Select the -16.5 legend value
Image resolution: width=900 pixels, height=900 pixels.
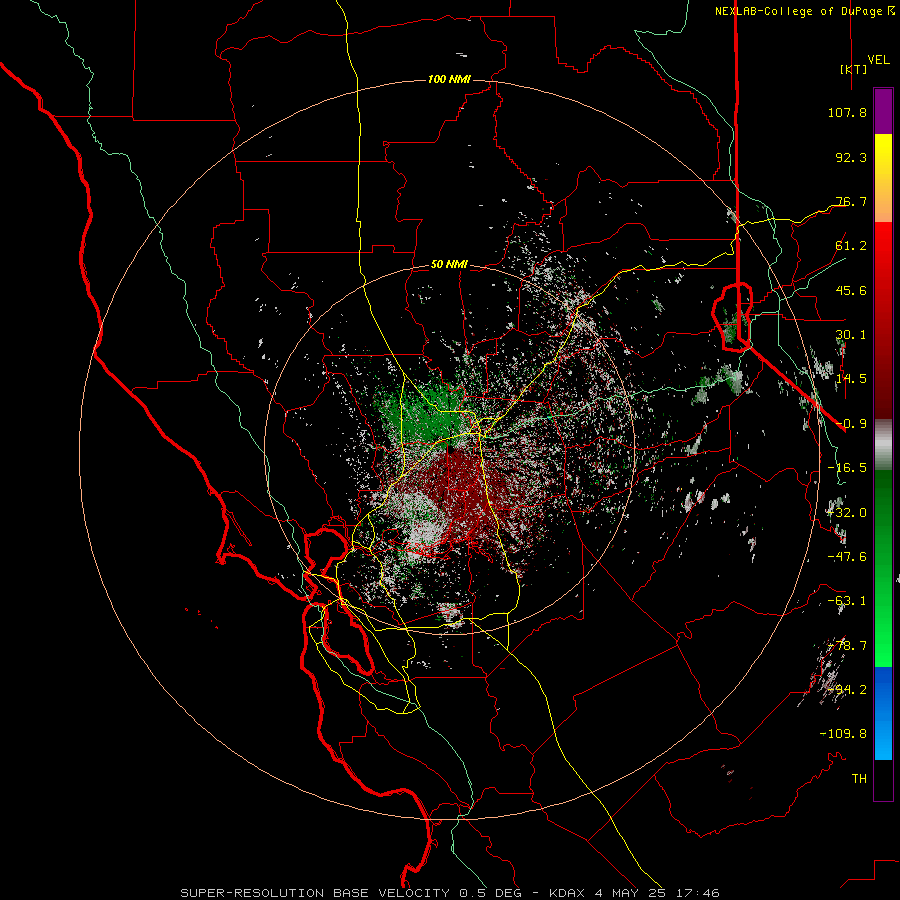847,468
